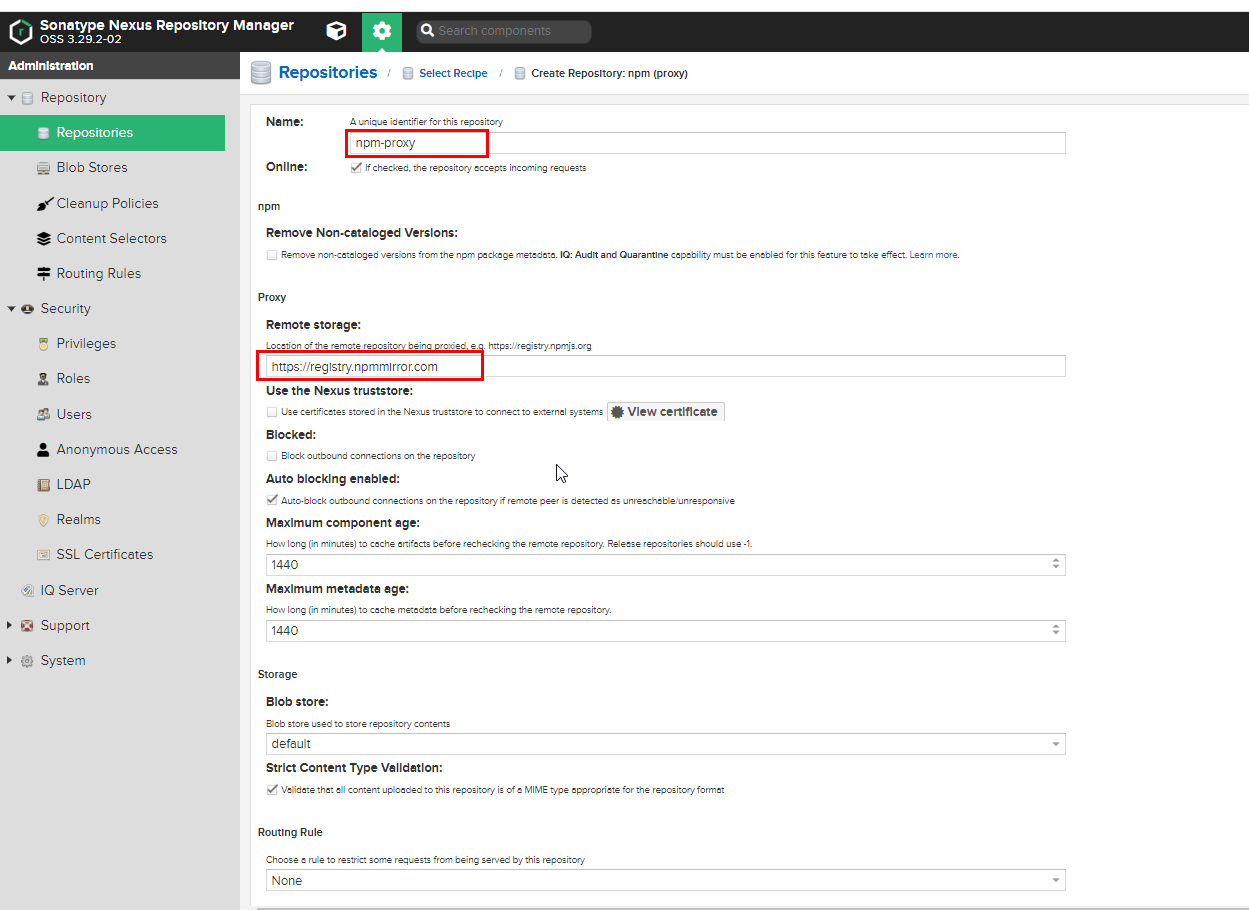Click the Select Recipe breadcrumb icon
The width and height of the screenshot is (1249, 910).
[408, 73]
